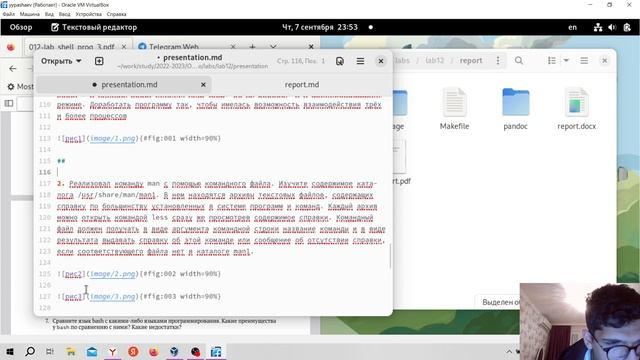Expand file manager view options dropdown arrow
The height and width of the screenshot is (360, 640).
pyautogui.click(x=566, y=60)
